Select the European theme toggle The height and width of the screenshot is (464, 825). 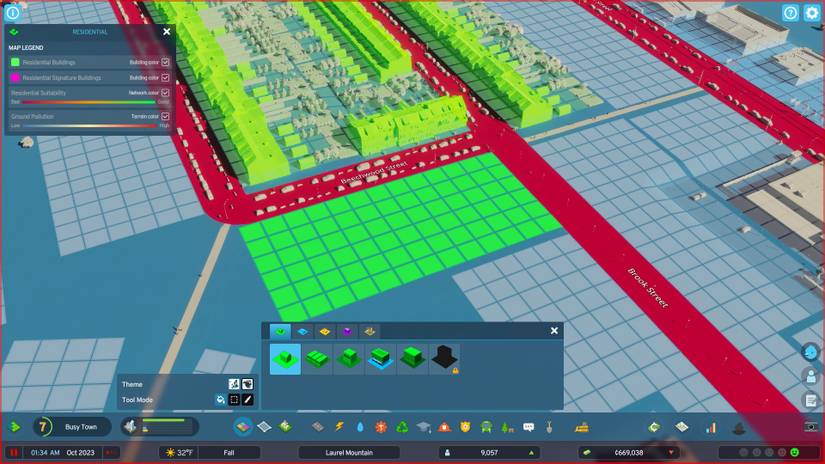pos(234,384)
